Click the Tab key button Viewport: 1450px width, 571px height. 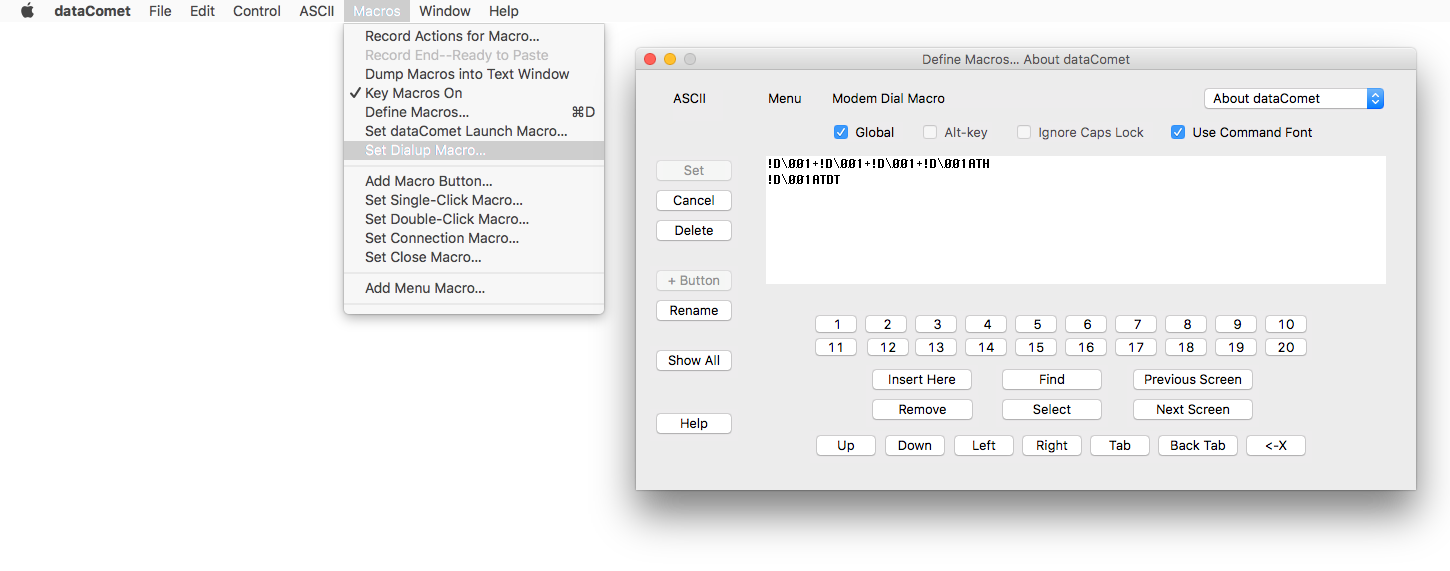pos(1120,445)
